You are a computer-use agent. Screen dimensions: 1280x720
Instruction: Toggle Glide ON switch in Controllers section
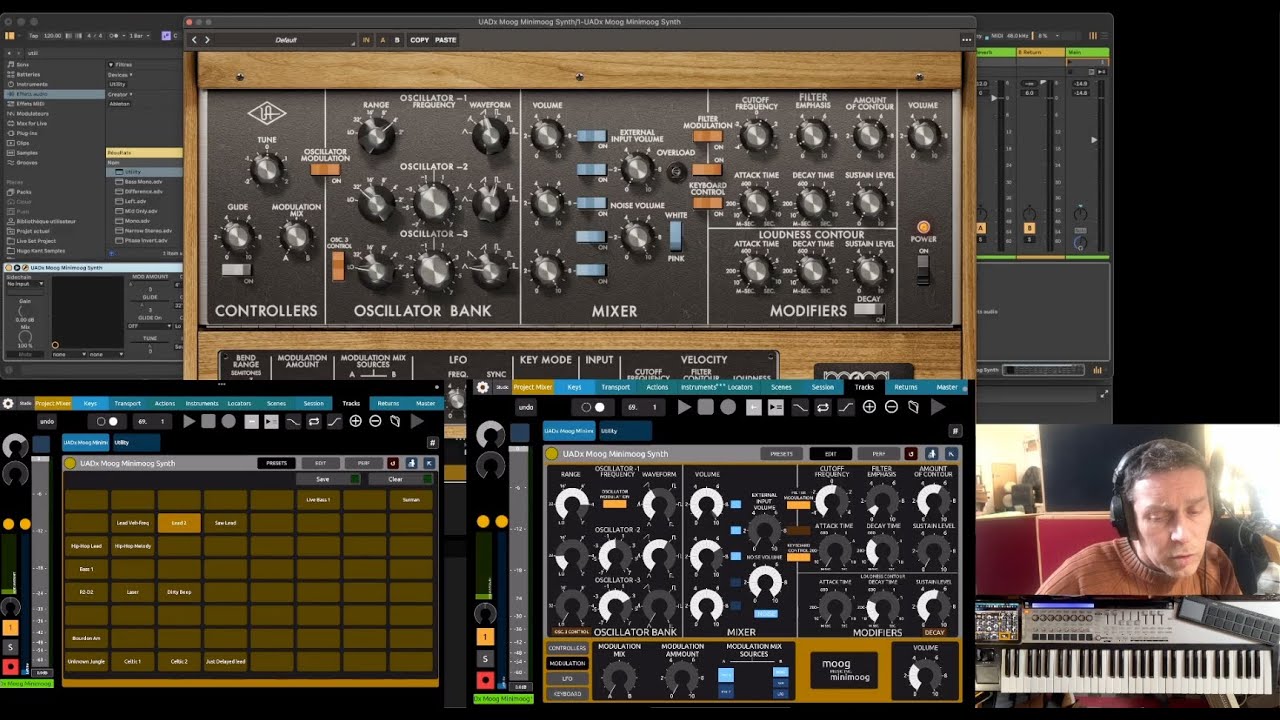pyautogui.click(x=236, y=270)
